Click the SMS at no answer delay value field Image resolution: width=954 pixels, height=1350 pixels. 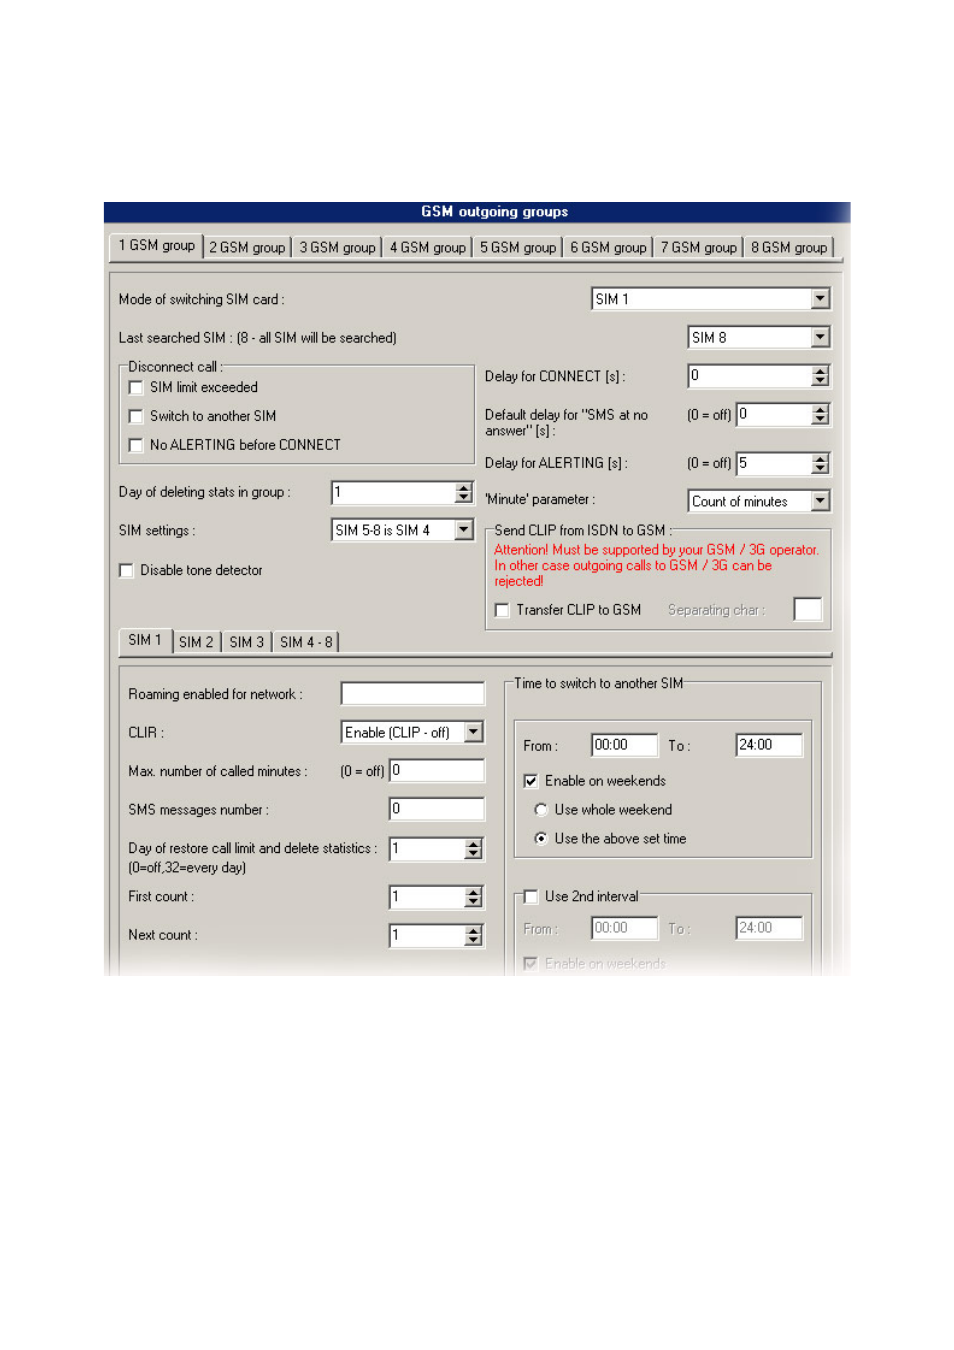(774, 414)
